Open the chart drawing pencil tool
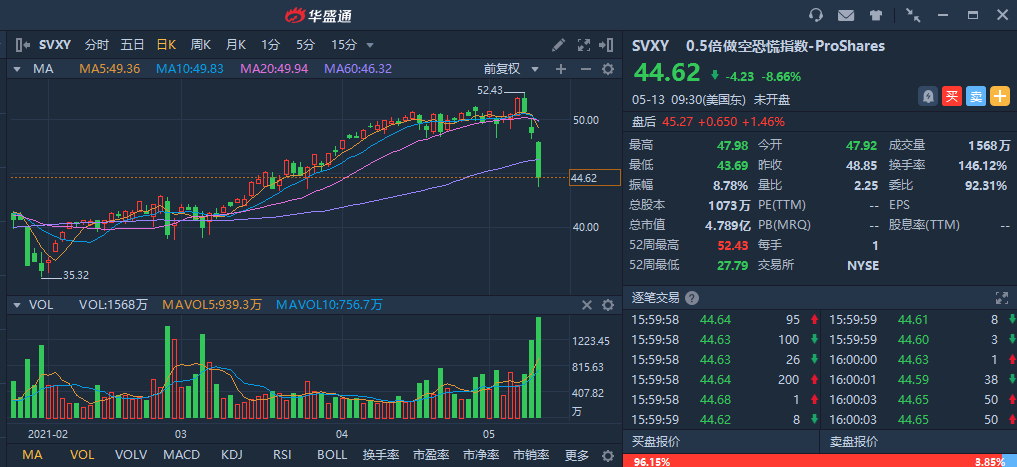The width and height of the screenshot is (1017, 467). pyautogui.click(x=558, y=45)
